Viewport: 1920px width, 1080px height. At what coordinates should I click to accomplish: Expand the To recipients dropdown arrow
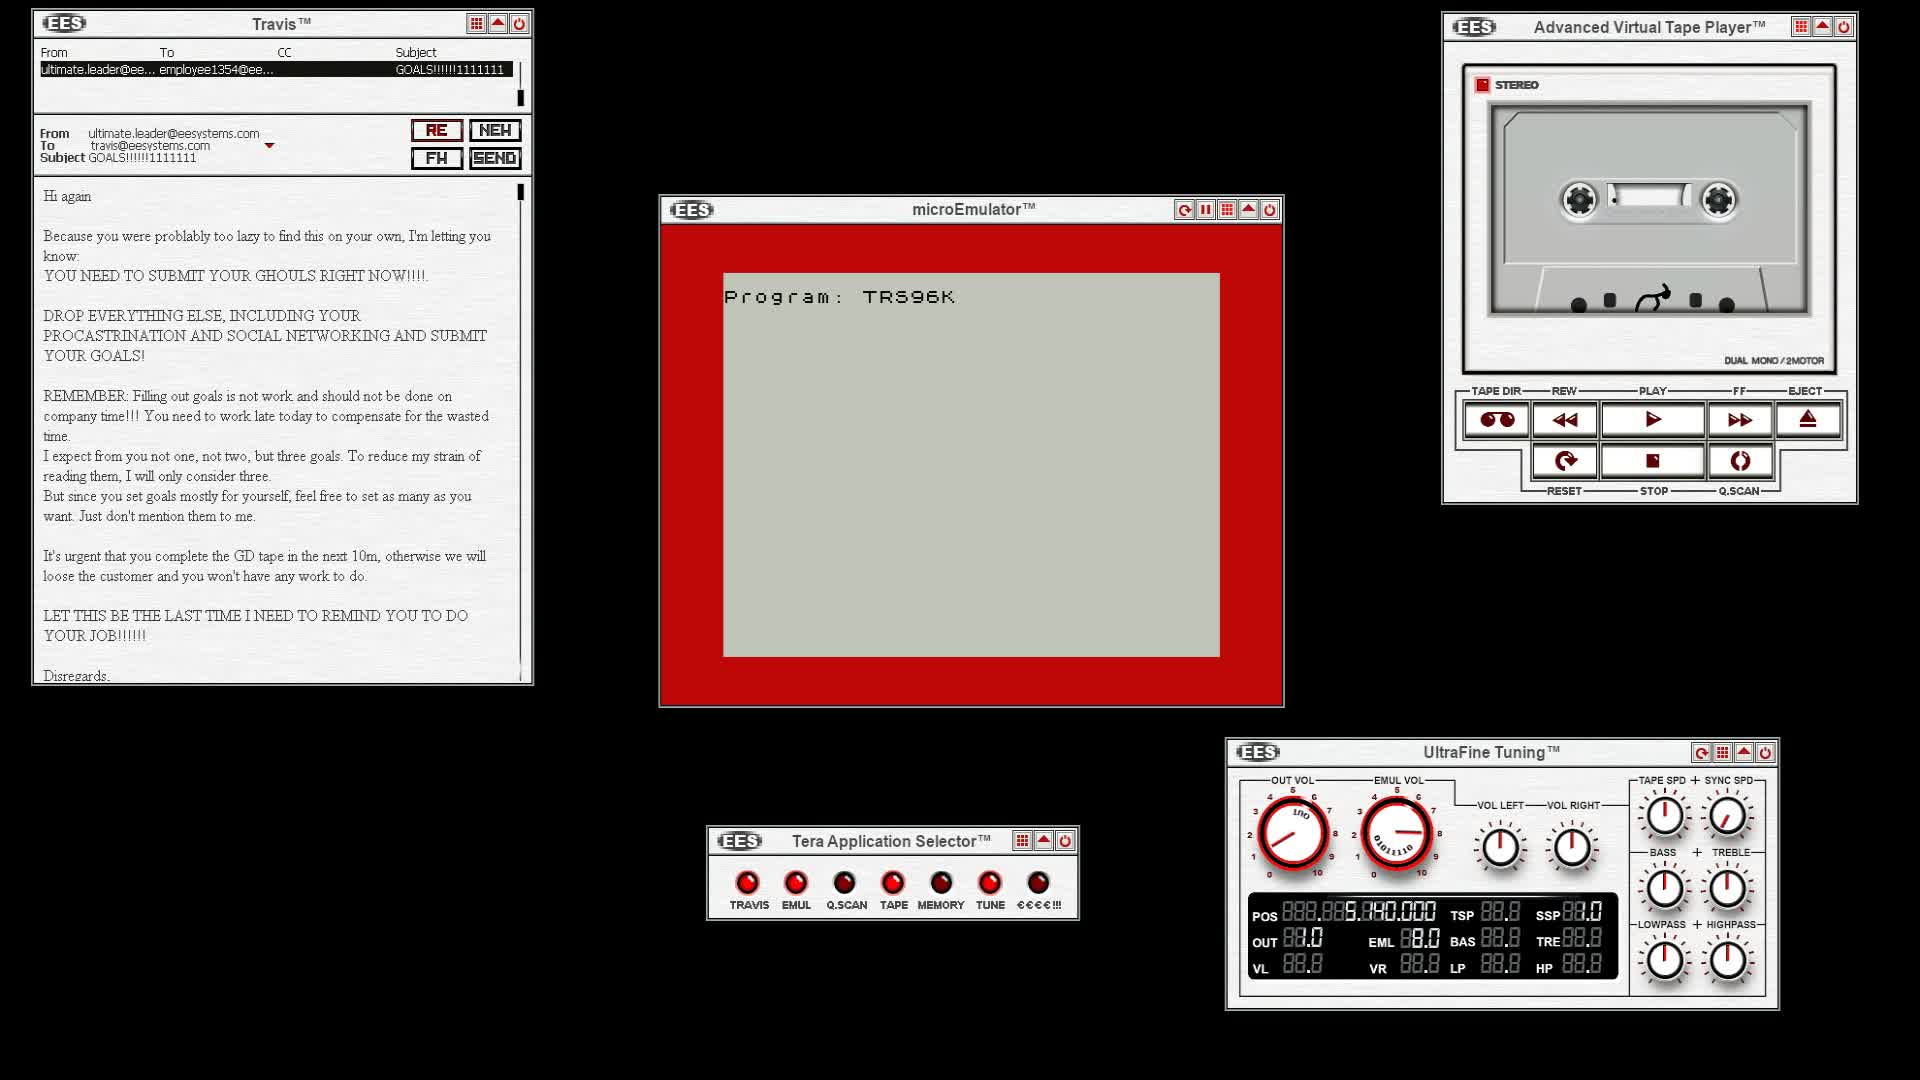pyautogui.click(x=269, y=146)
